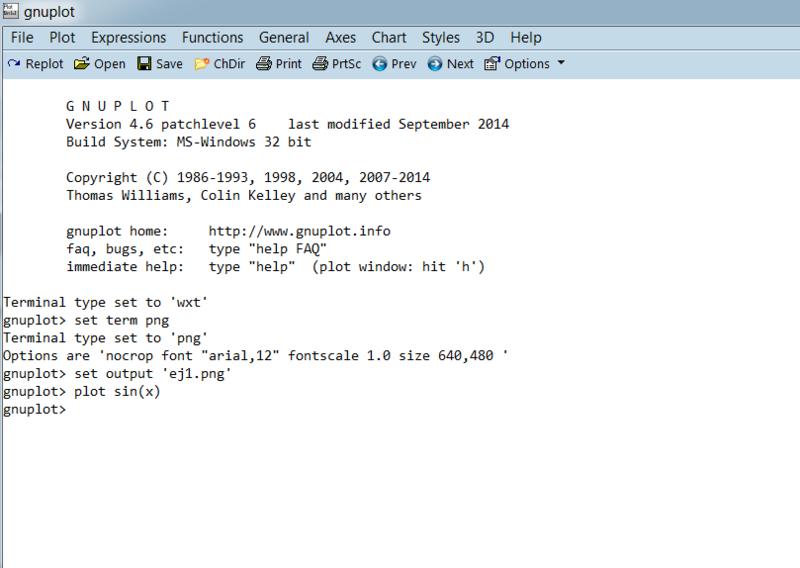Open the Plot menu
Image resolution: width=800 pixels, height=568 pixels.
62,38
